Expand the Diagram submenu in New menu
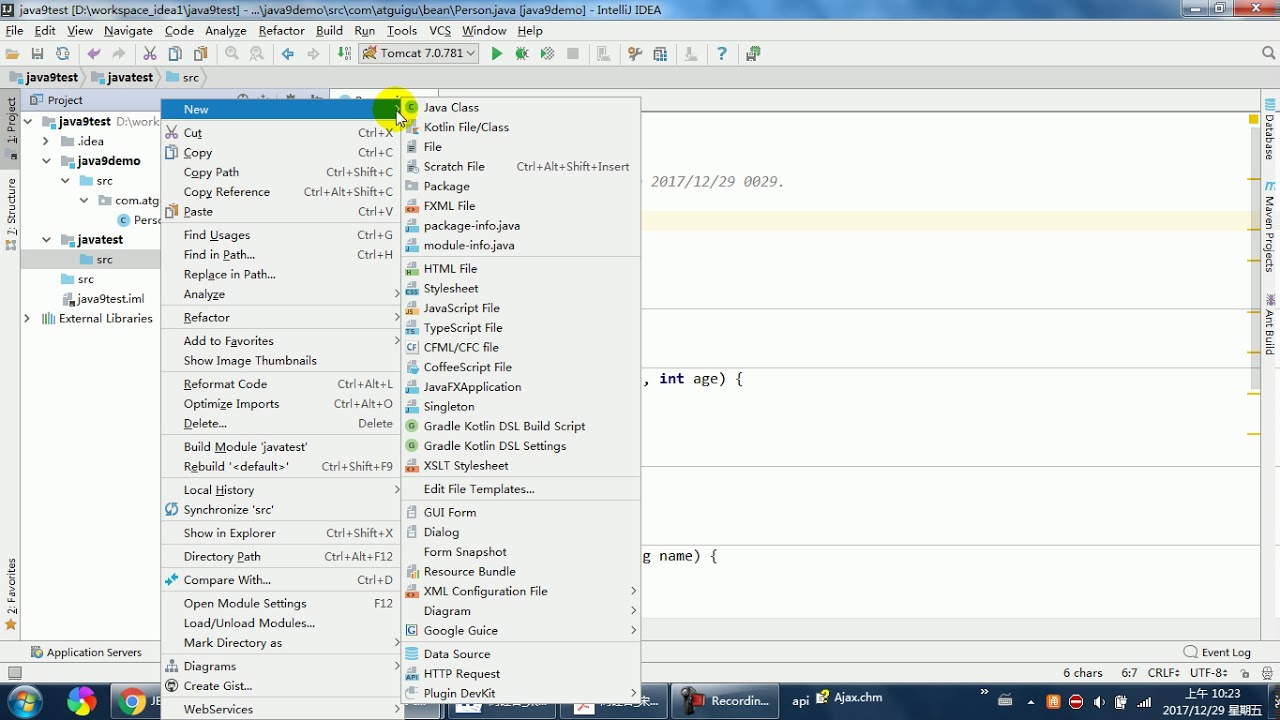Image resolution: width=1280 pixels, height=720 pixels. coord(521,611)
